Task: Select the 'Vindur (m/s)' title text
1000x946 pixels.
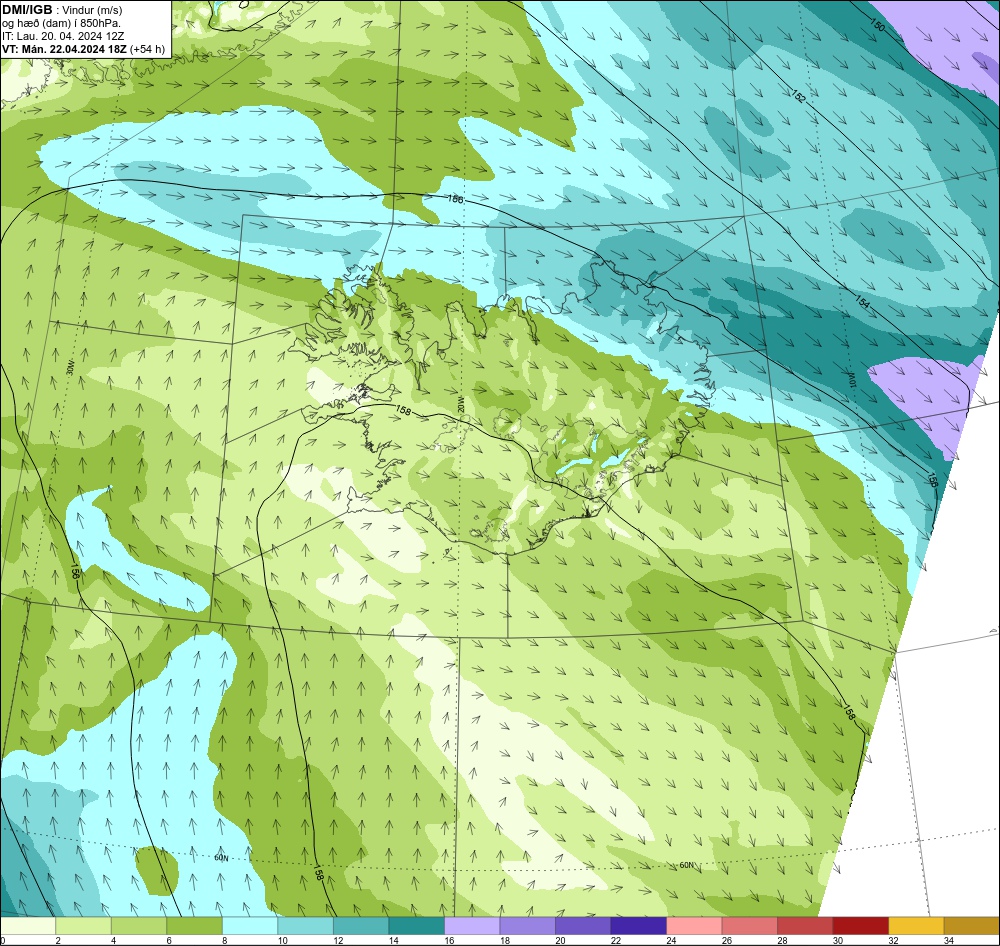Action: (92, 10)
